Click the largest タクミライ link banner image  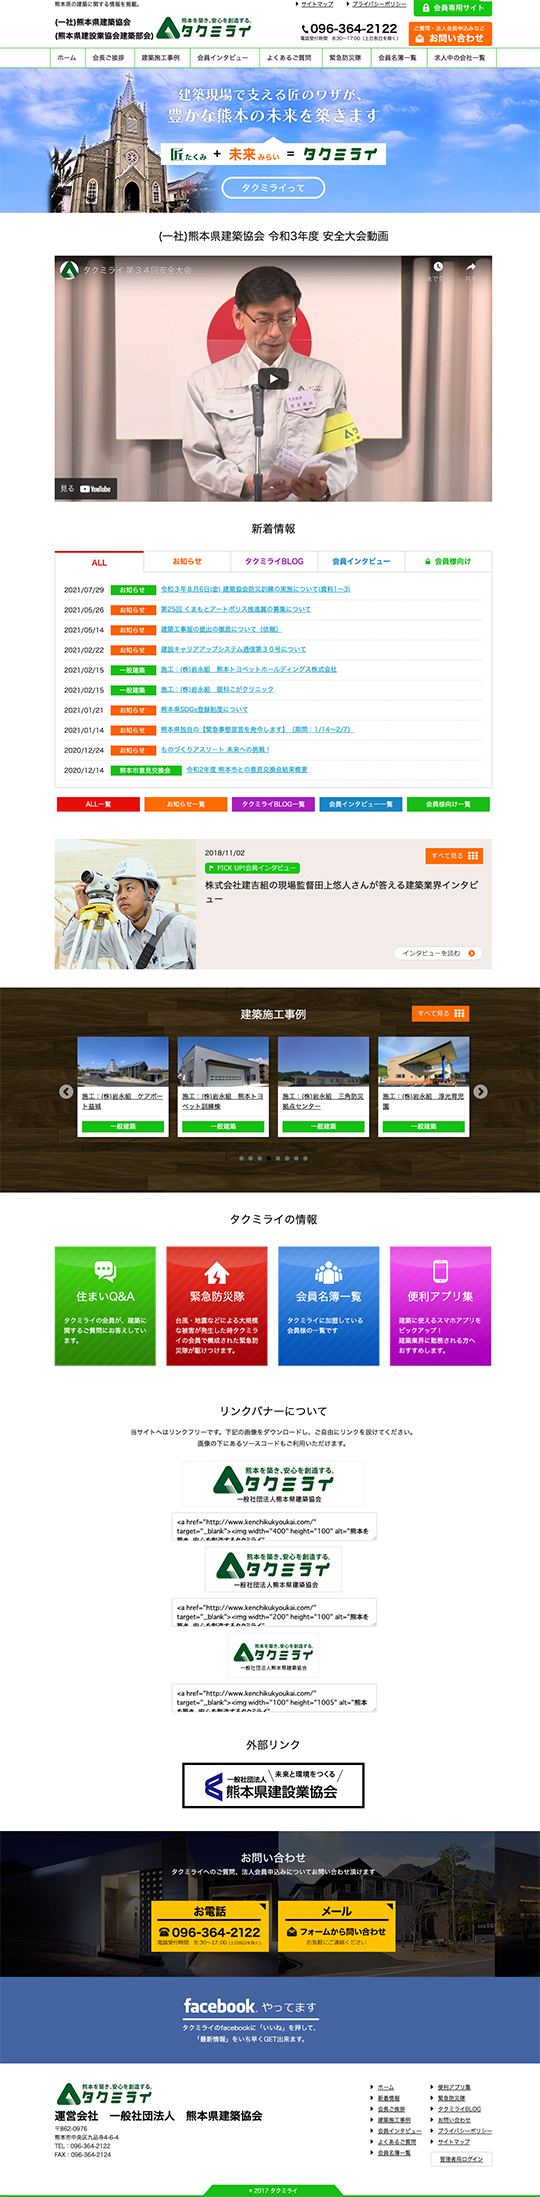pyautogui.click(x=273, y=1484)
